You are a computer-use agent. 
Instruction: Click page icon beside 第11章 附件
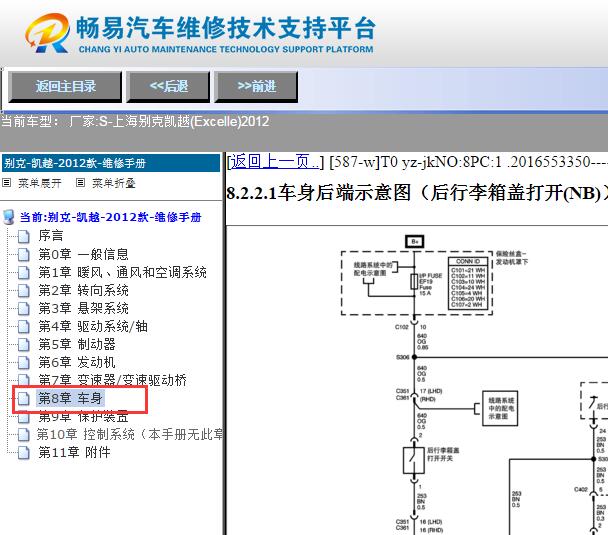24,452
